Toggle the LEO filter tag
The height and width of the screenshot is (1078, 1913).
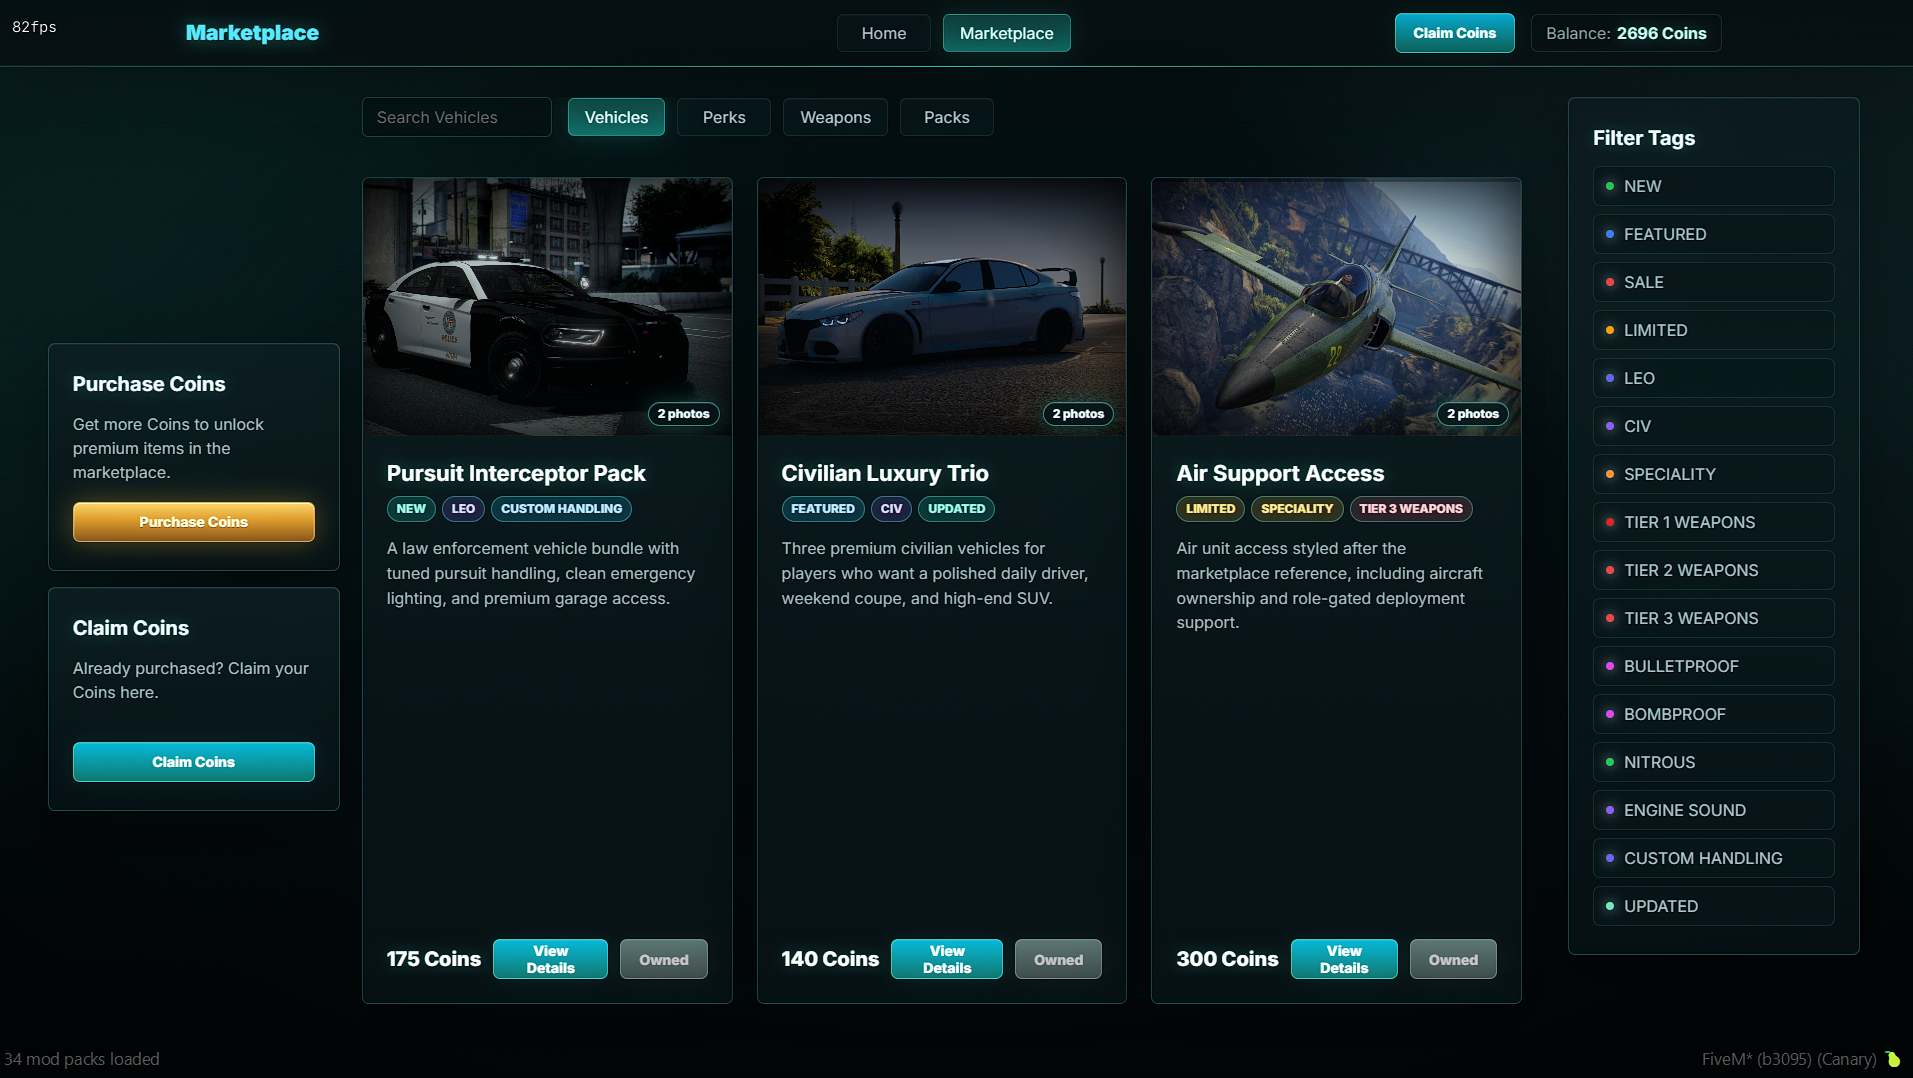coord(1713,378)
